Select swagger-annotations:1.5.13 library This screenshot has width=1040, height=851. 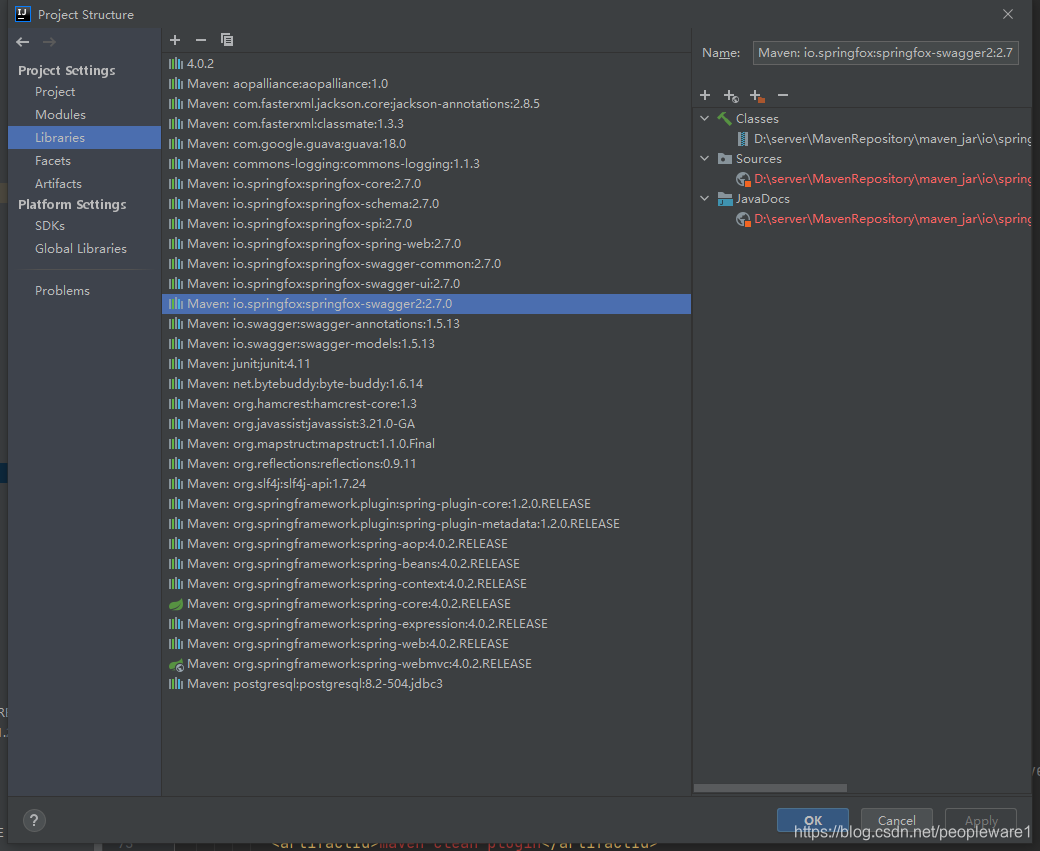tap(426, 324)
